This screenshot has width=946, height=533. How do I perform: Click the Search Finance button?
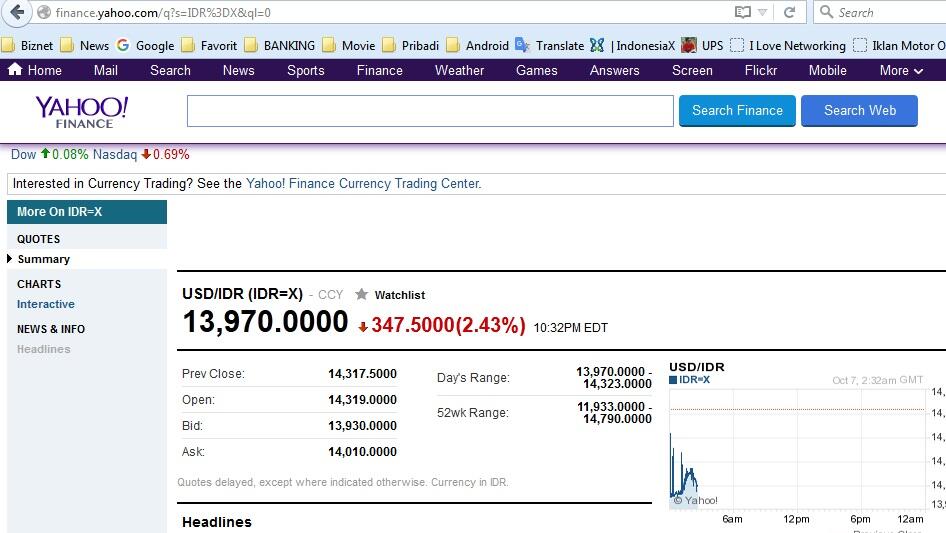[x=737, y=110]
